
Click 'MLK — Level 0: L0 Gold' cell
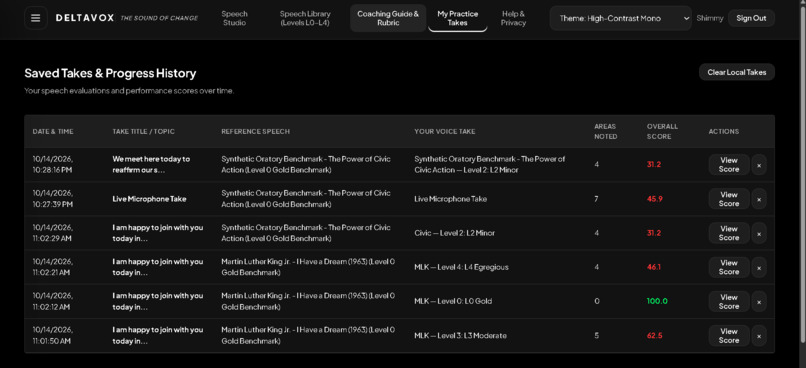(x=453, y=301)
